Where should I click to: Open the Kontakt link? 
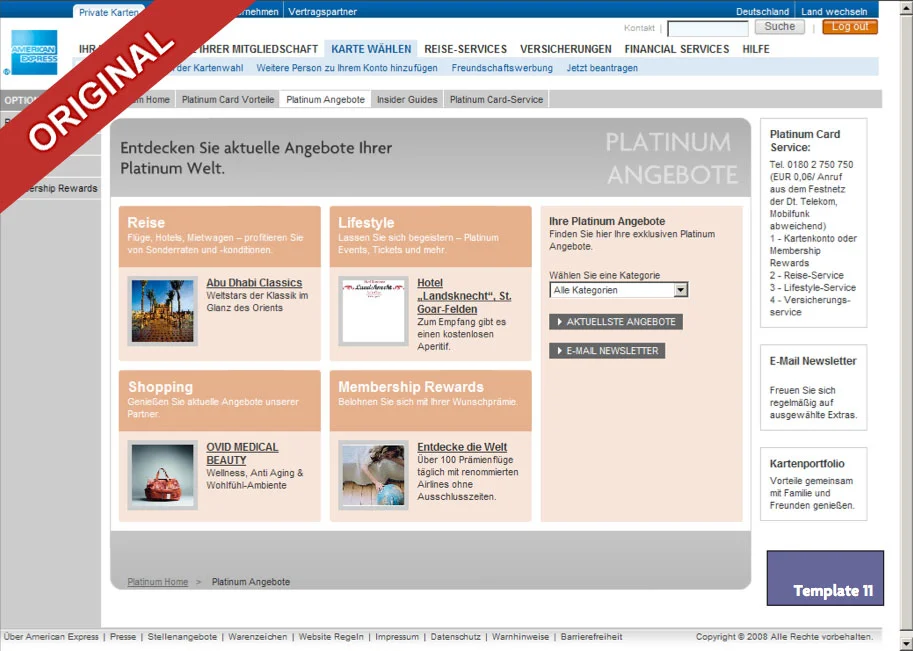(x=639, y=28)
